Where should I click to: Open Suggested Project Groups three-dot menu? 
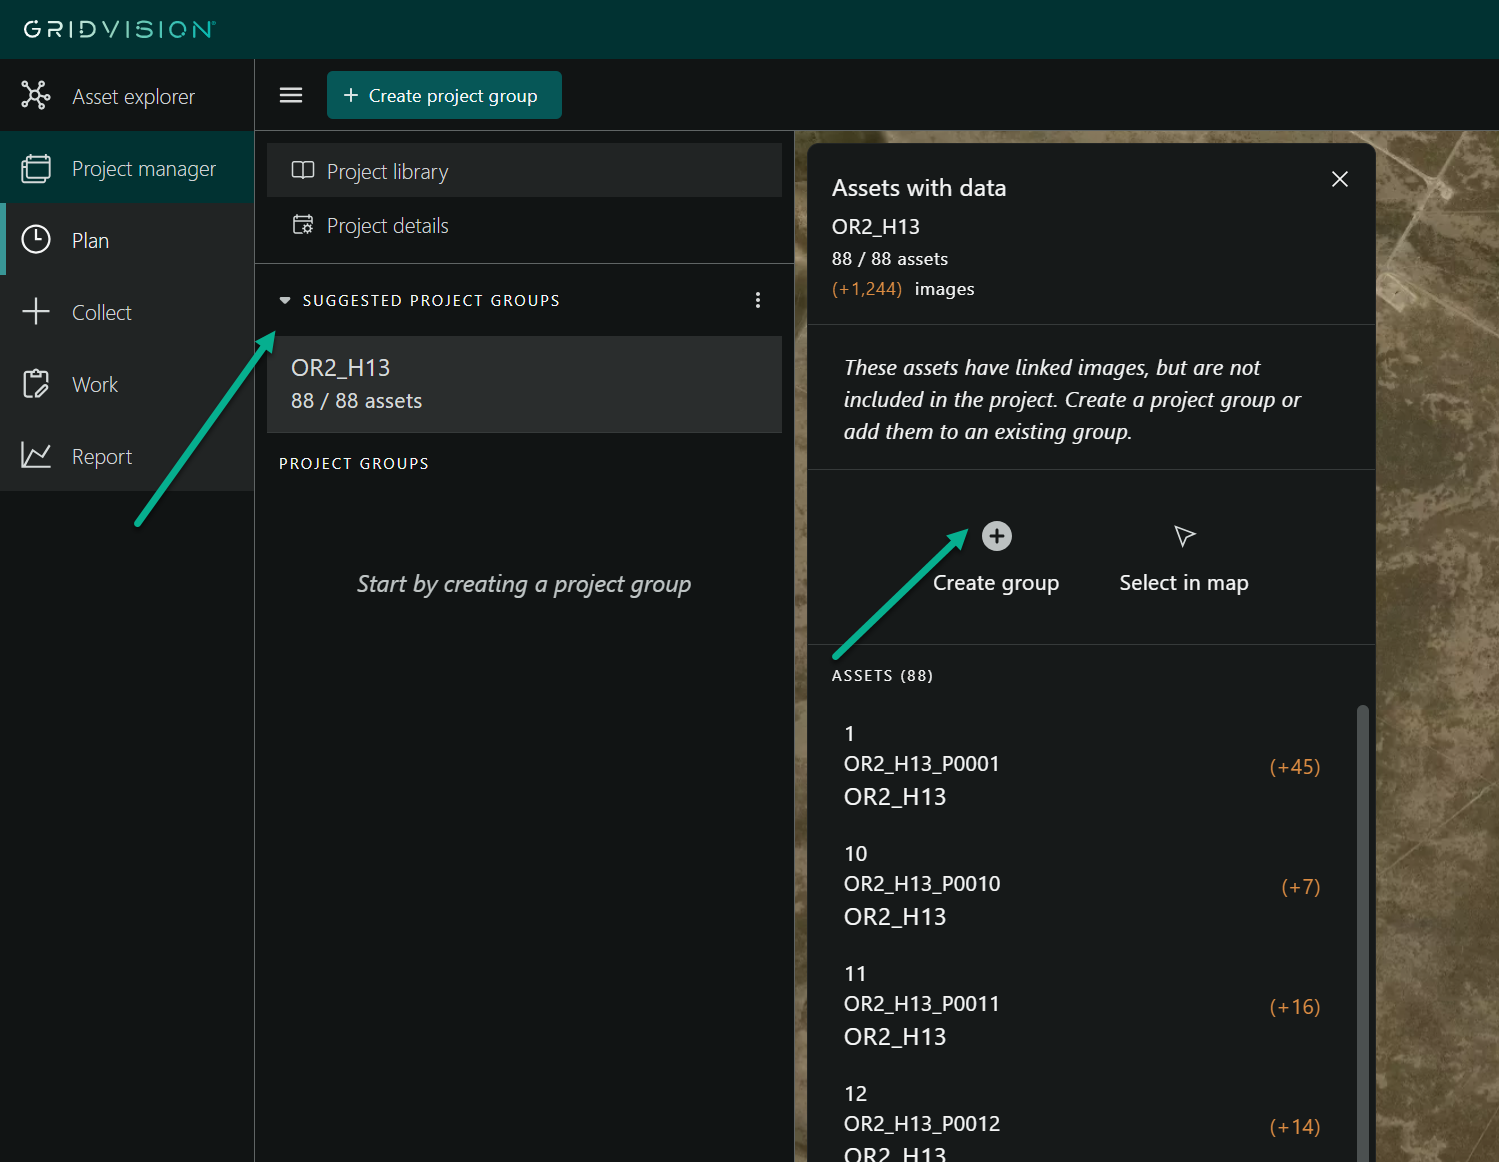coord(758,300)
